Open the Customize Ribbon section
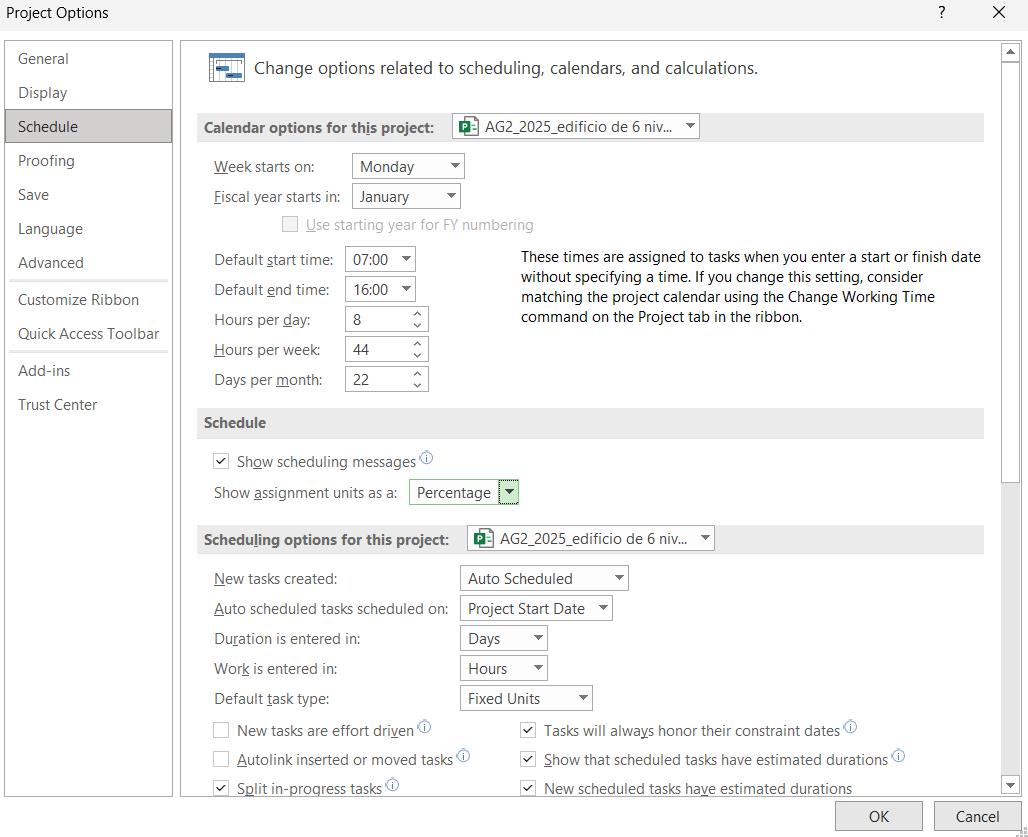Viewport: 1028px width, 837px height. tap(78, 300)
